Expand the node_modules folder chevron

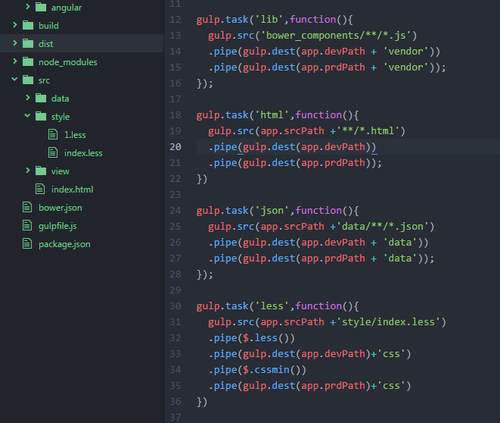pos(15,61)
